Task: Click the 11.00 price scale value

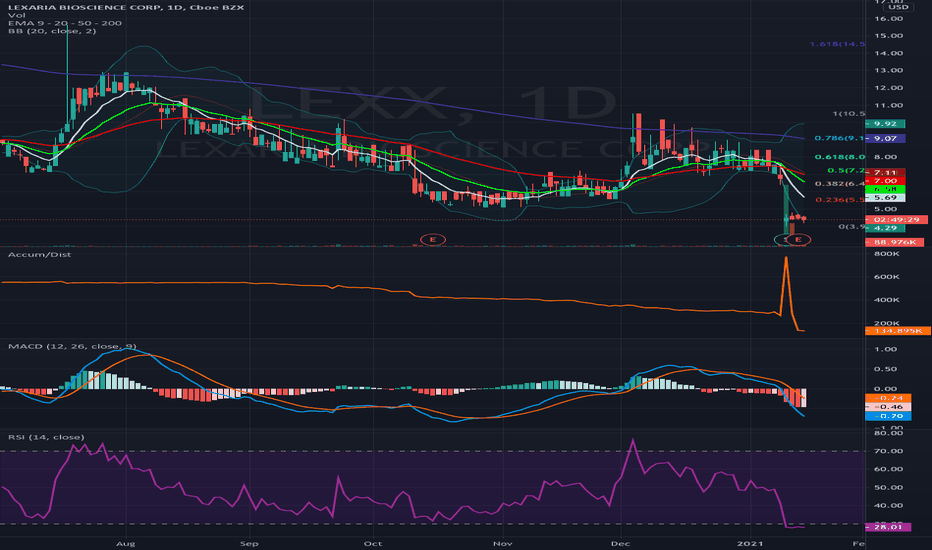Action: (889, 105)
